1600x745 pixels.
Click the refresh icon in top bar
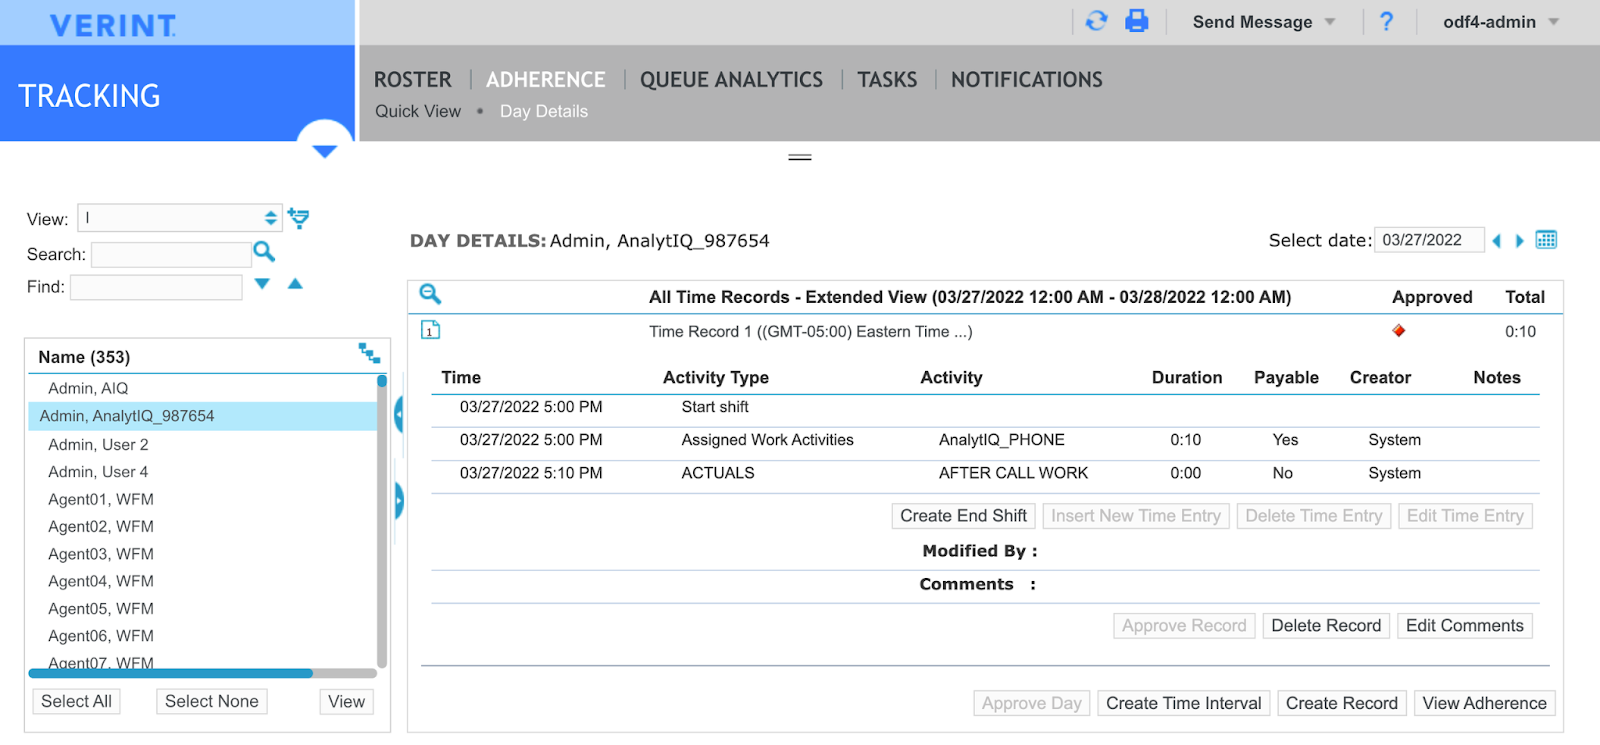click(1096, 21)
